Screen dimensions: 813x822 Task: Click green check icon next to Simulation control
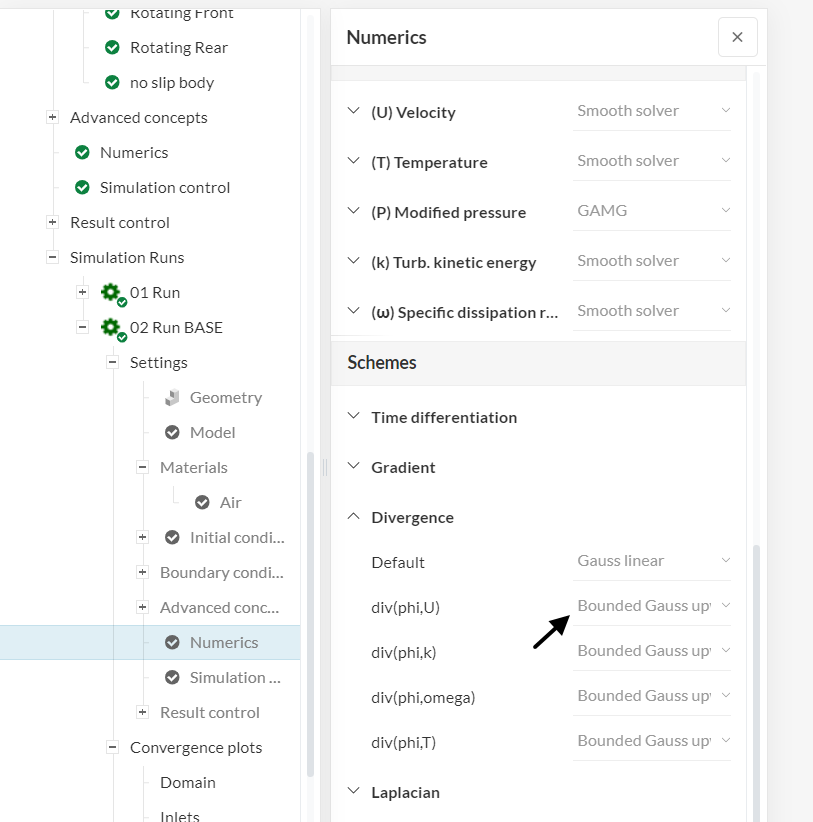[82, 188]
